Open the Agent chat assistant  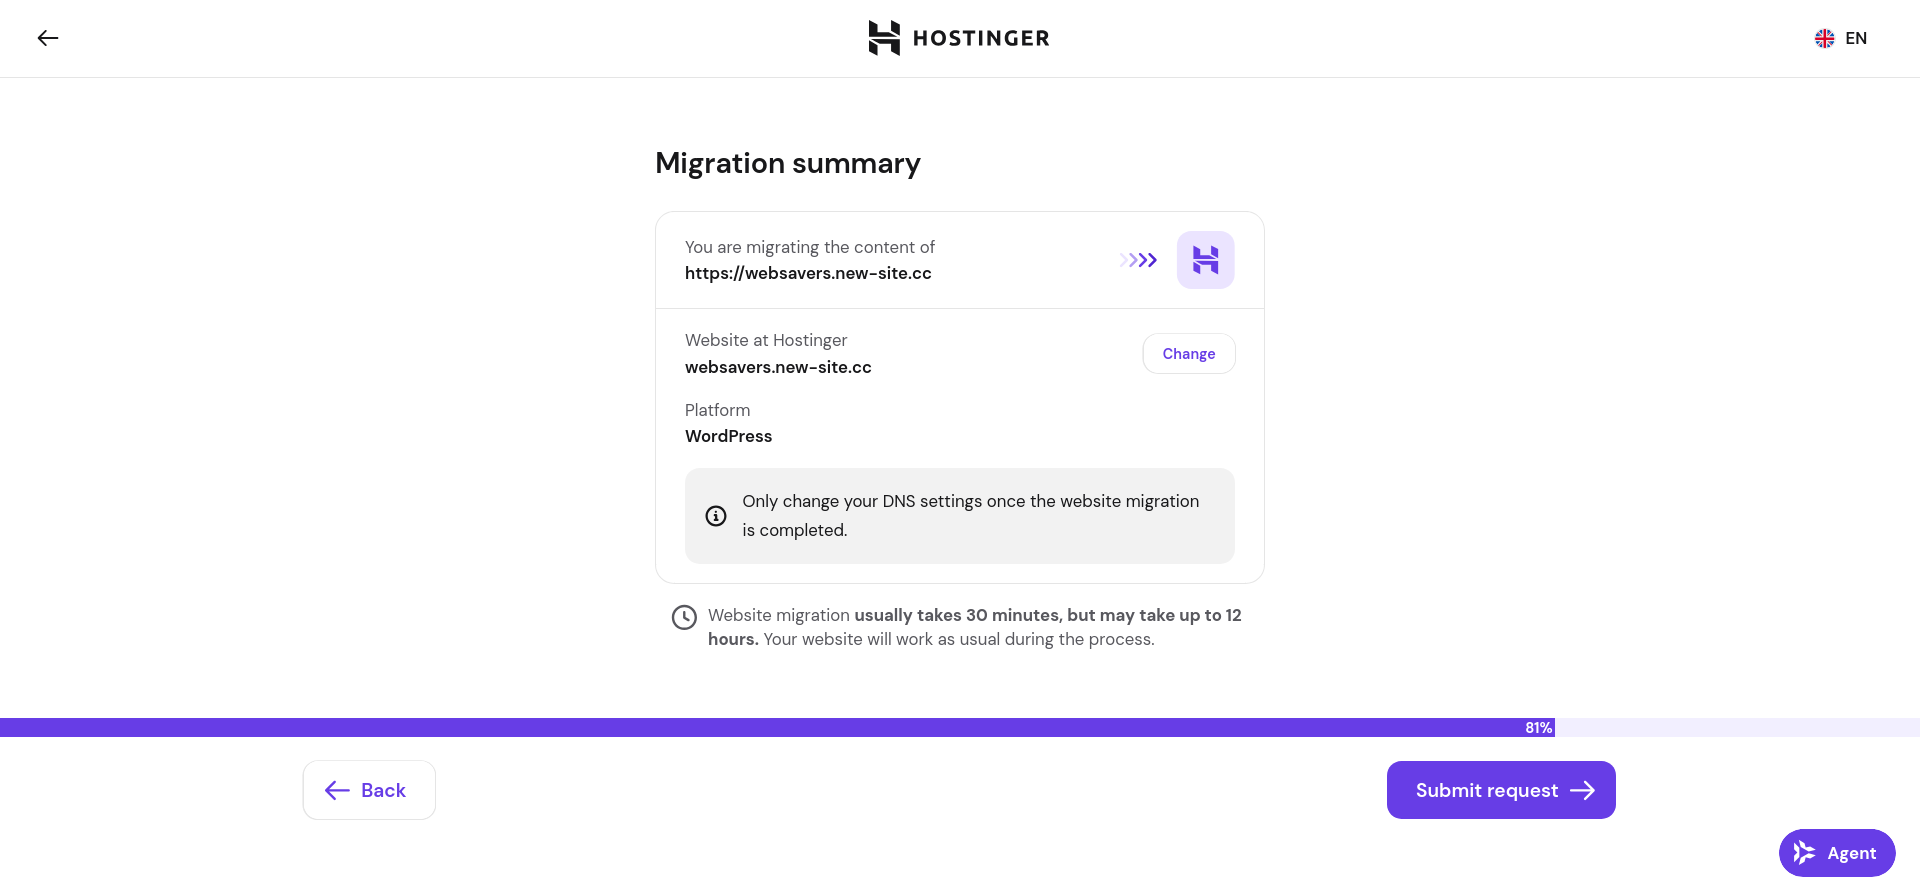[x=1837, y=853]
